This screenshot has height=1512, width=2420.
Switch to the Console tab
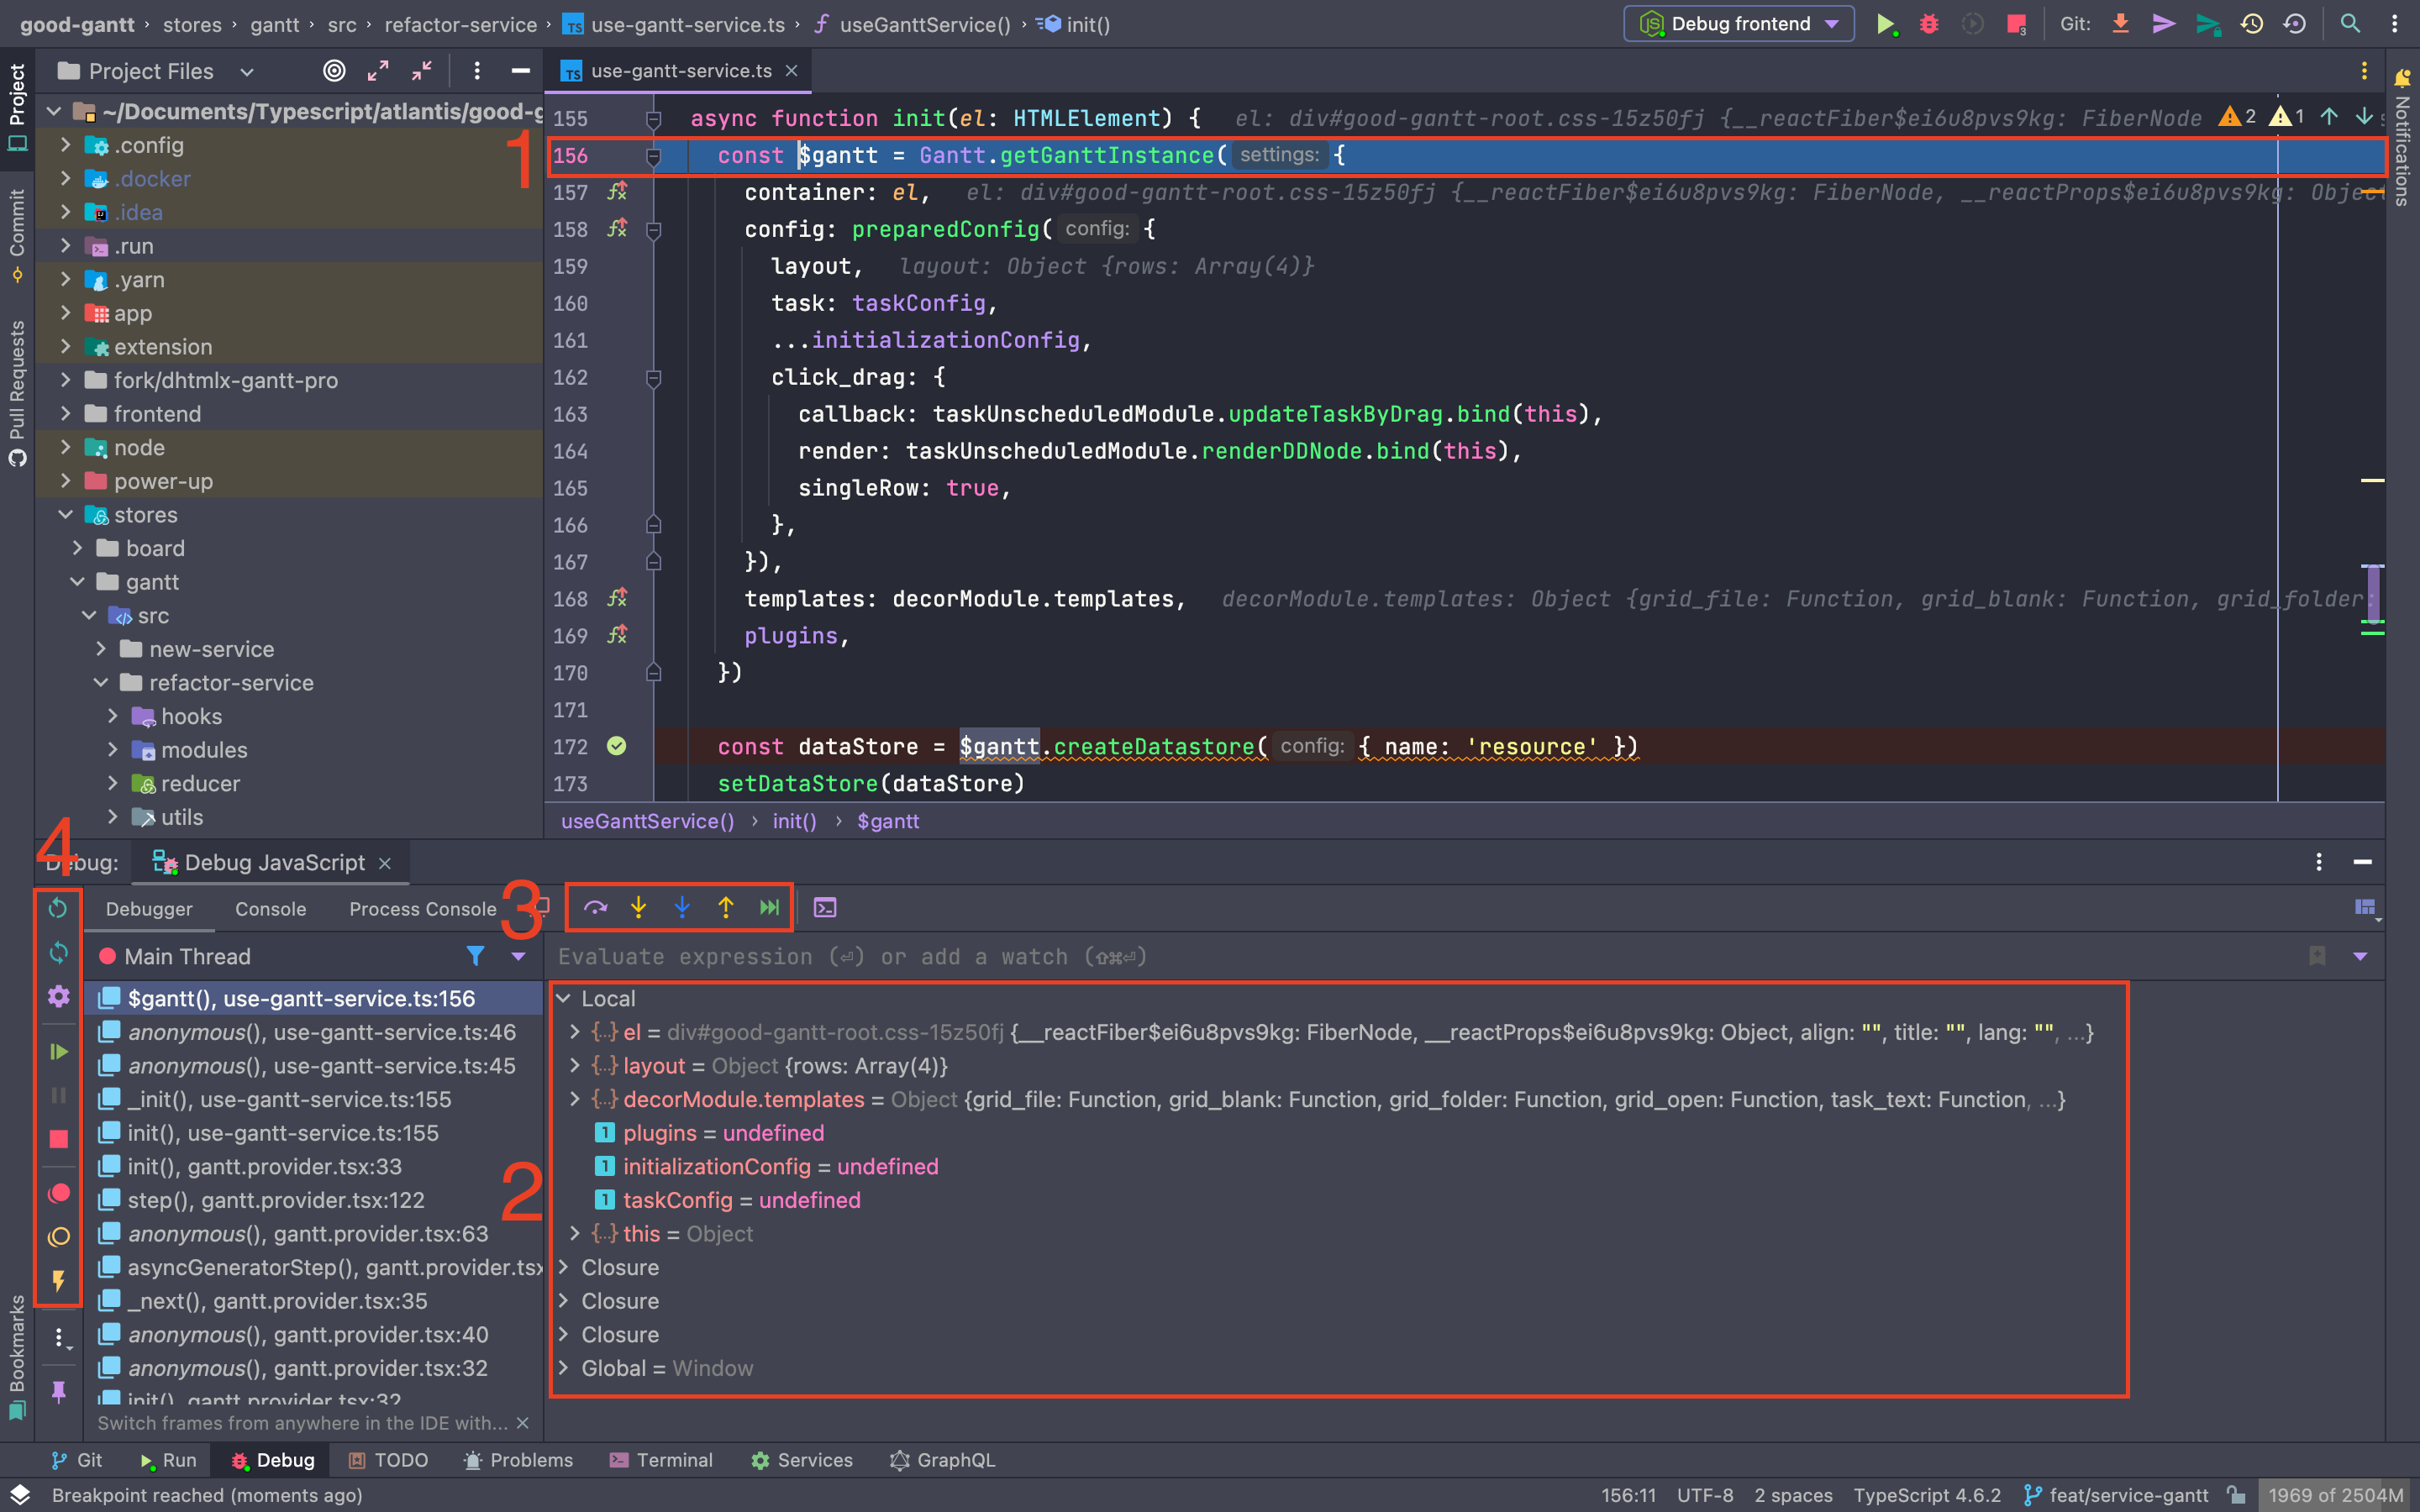click(271, 909)
